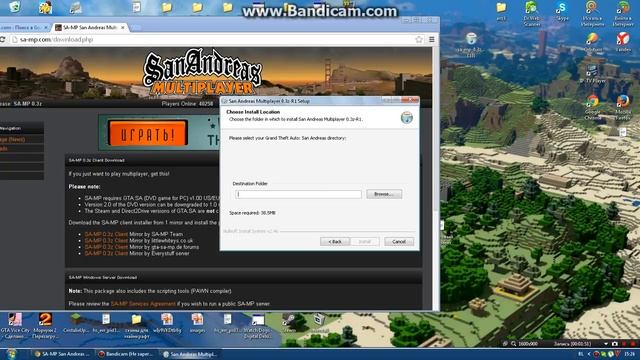Click the Windows Start button
Screen dimensions: 640x360
11,354
